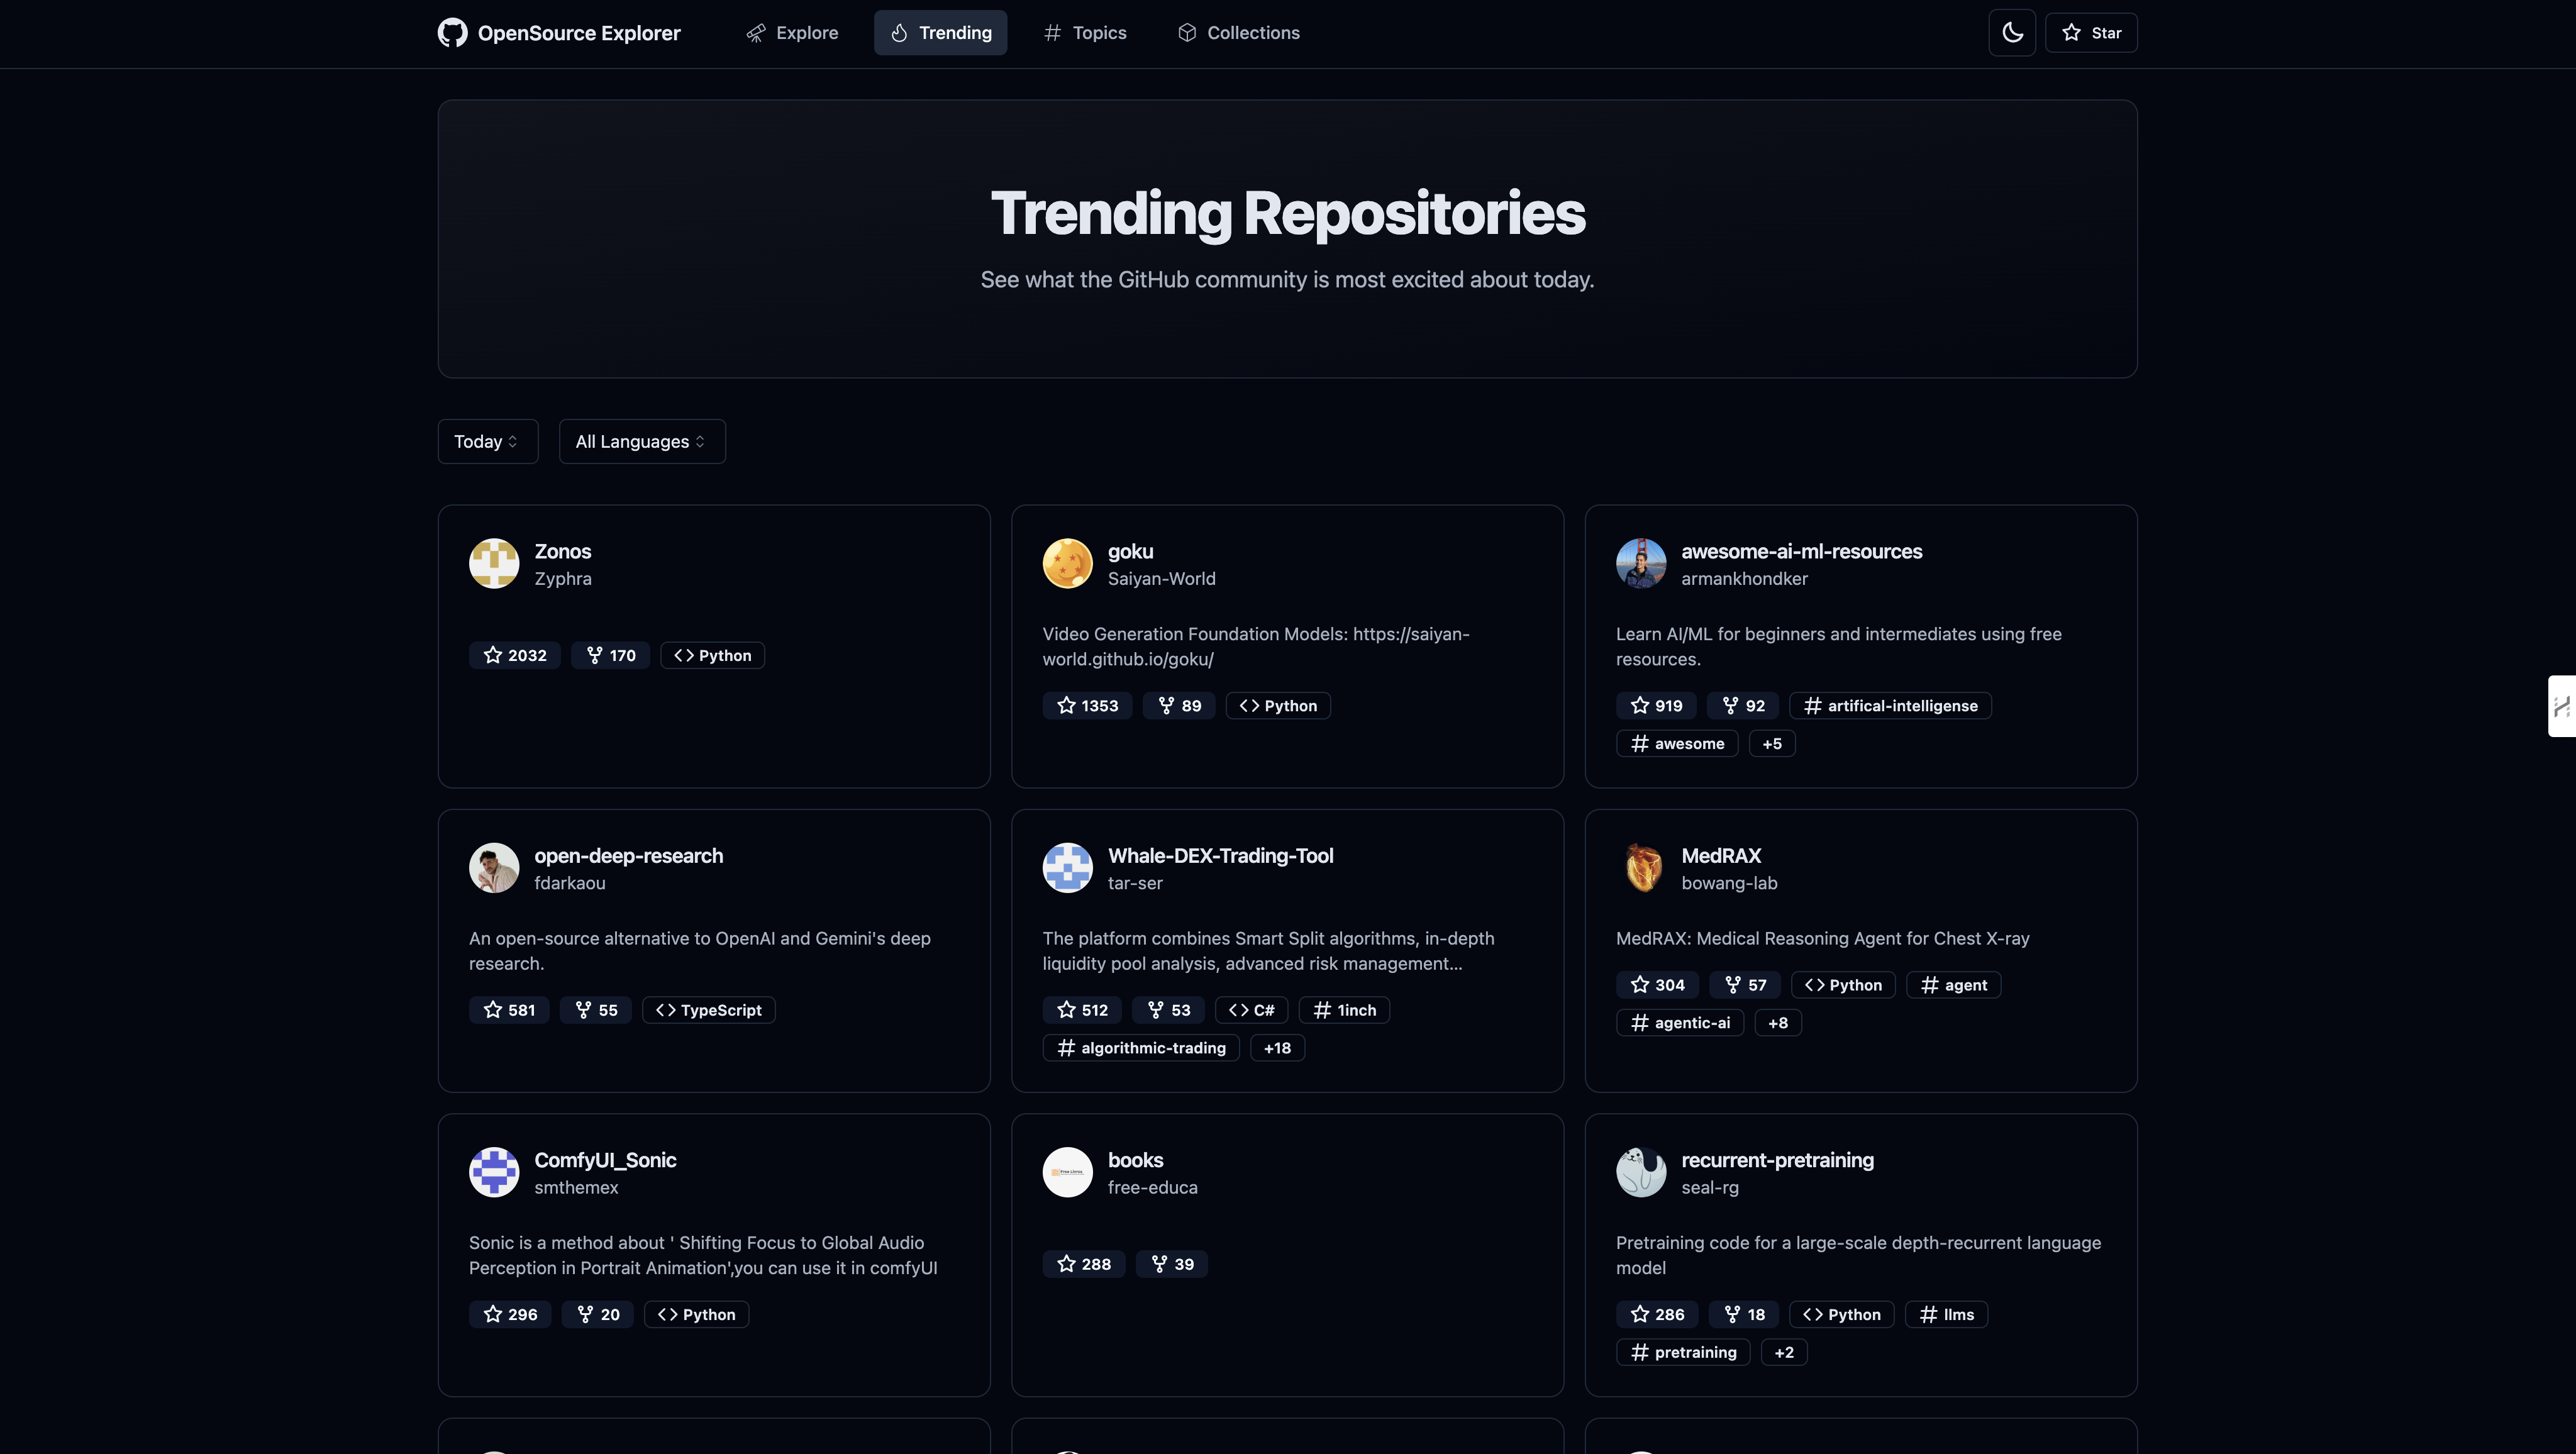Expand the +5 more topics badge
The width and height of the screenshot is (2576, 1454).
tap(1772, 743)
